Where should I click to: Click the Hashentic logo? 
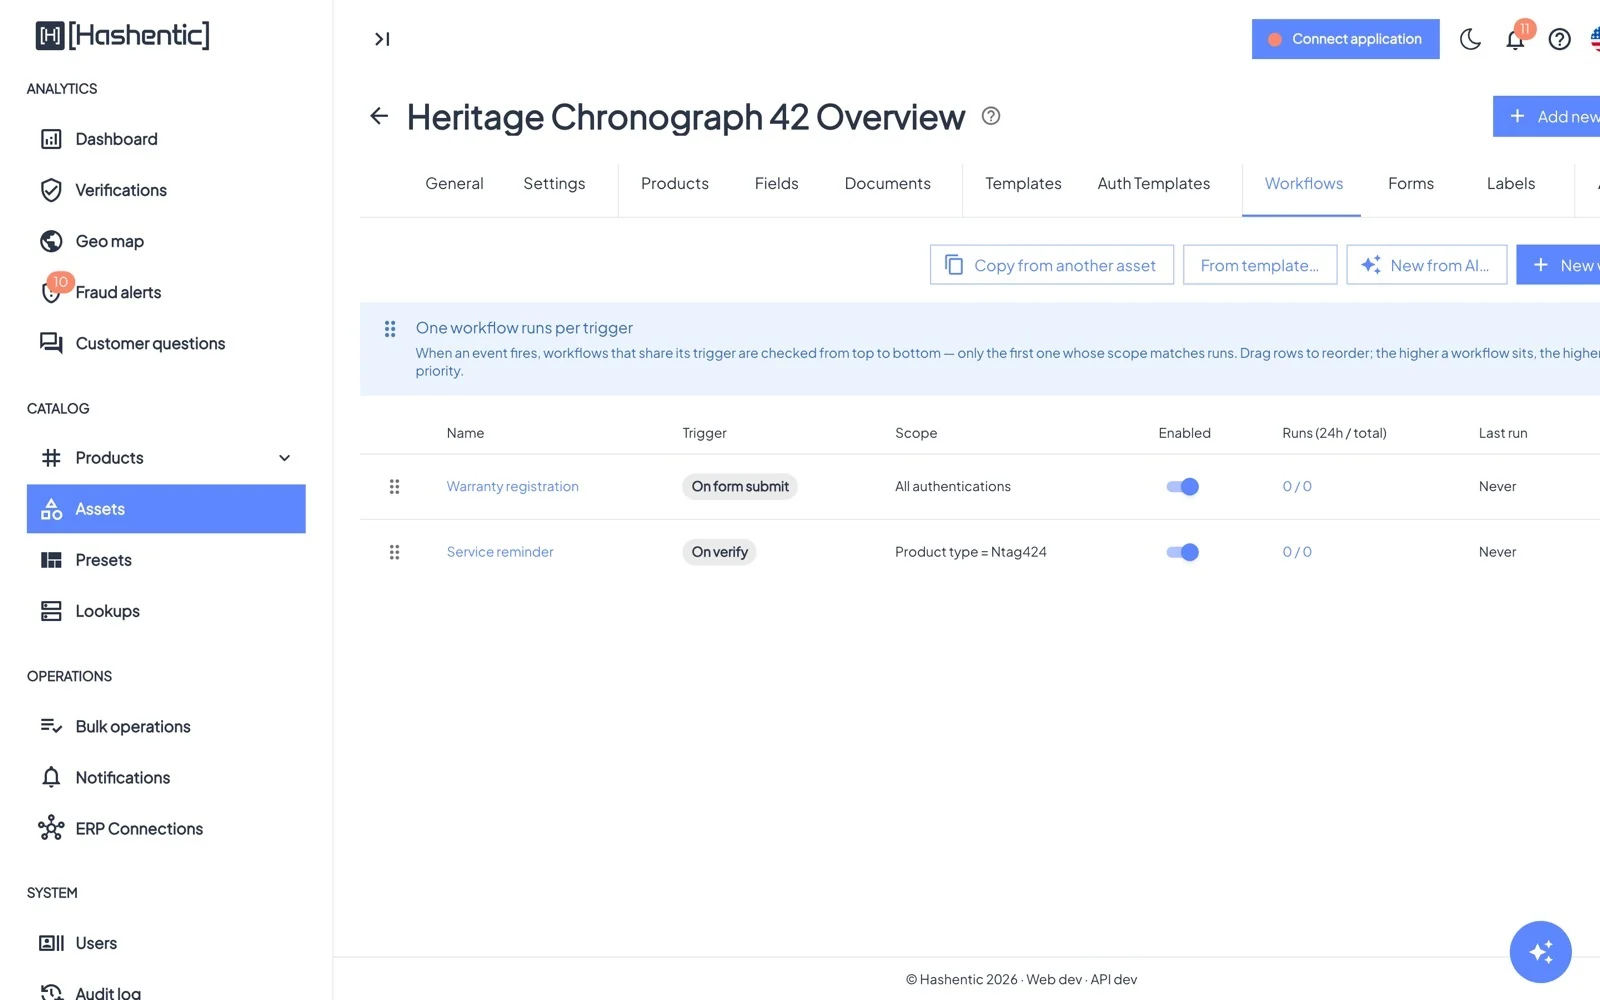pyautogui.click(x=123, y=35)
